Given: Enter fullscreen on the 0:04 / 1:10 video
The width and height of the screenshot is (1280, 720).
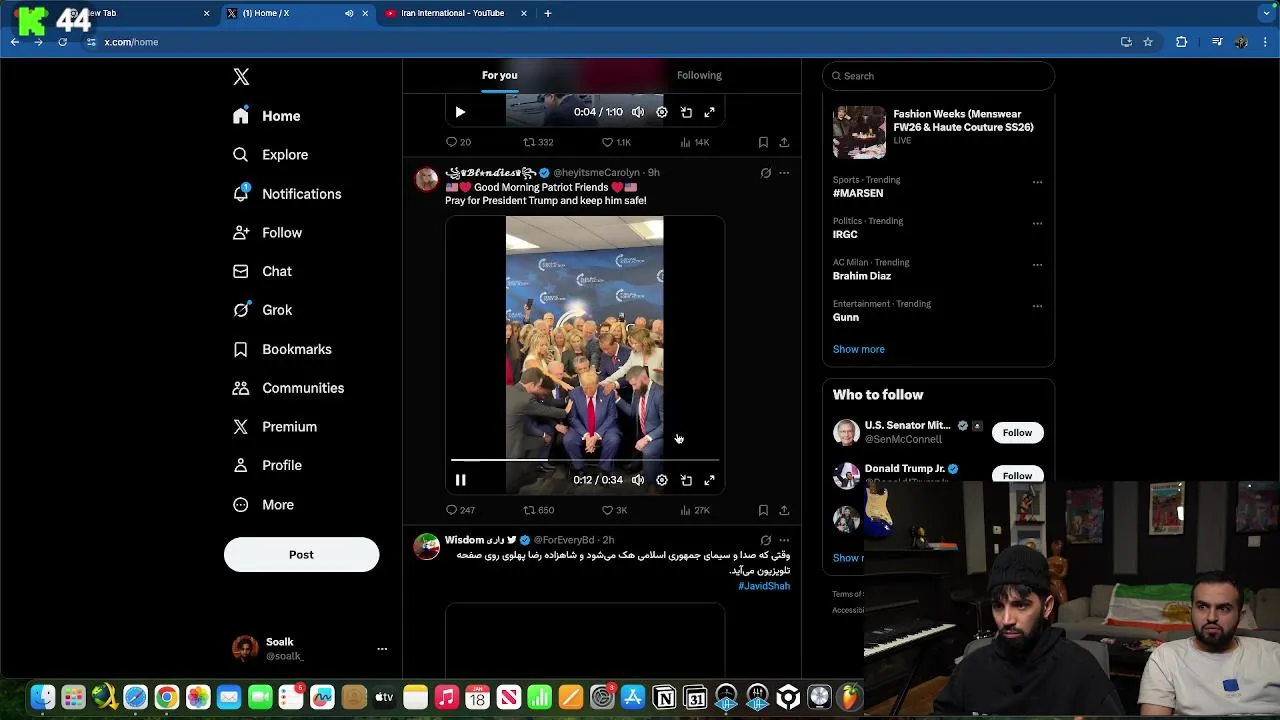Looking at the screenshot, I should pyautogui.click(x=710, y=112).
